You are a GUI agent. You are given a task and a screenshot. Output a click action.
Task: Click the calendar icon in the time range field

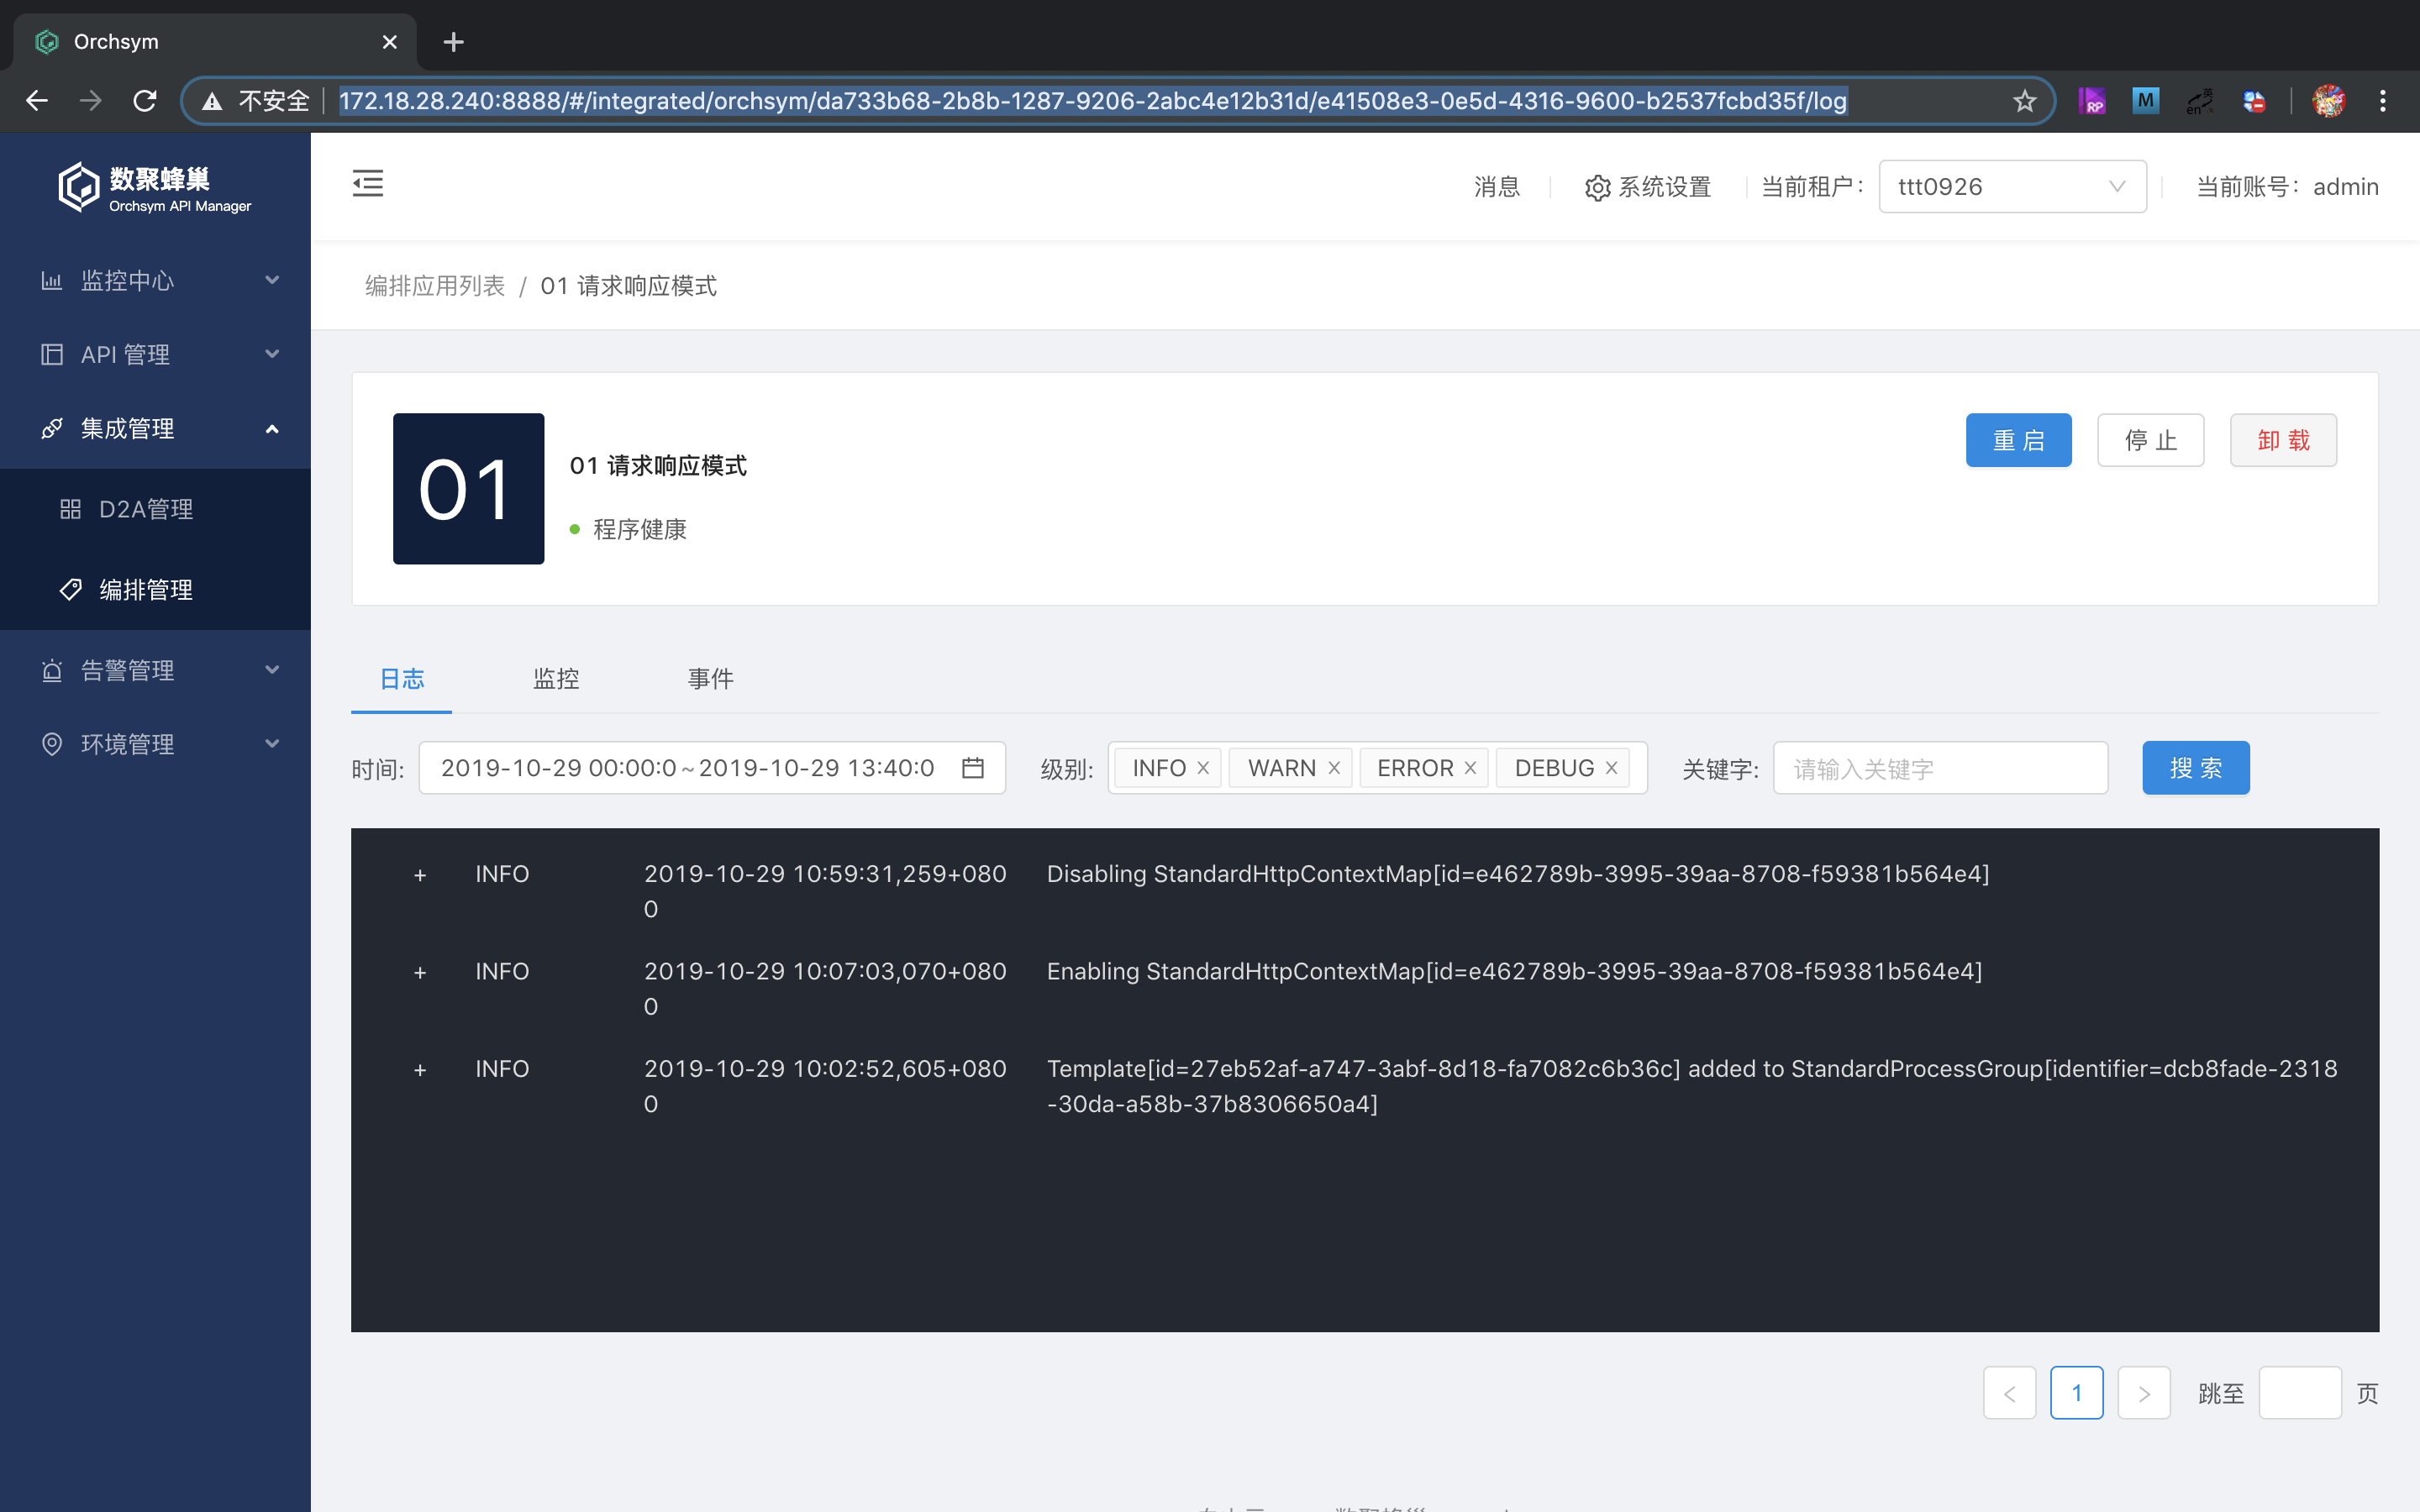click(x=972, y=768)
